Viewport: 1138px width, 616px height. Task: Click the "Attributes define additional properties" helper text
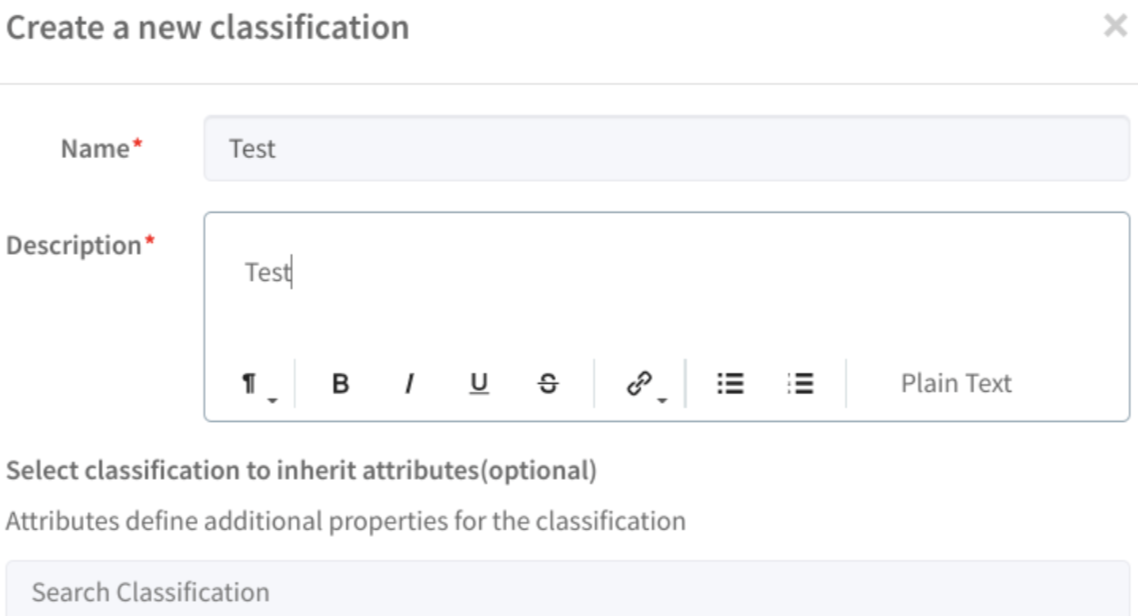pyautogui.click(x=346, y=521)
